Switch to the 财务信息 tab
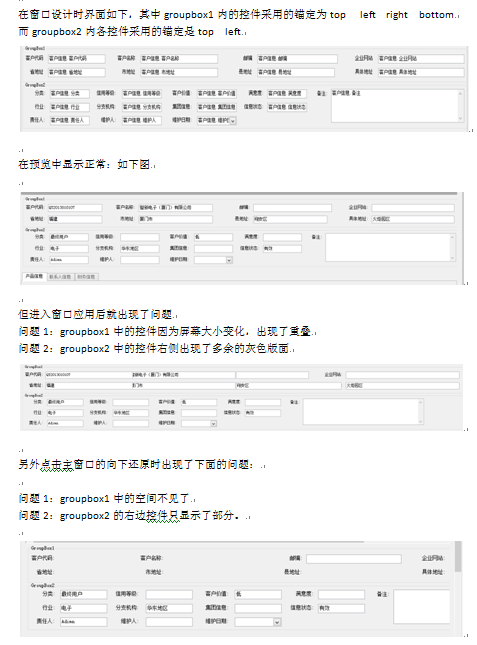The image size is (477, 645). click(86, 277)
